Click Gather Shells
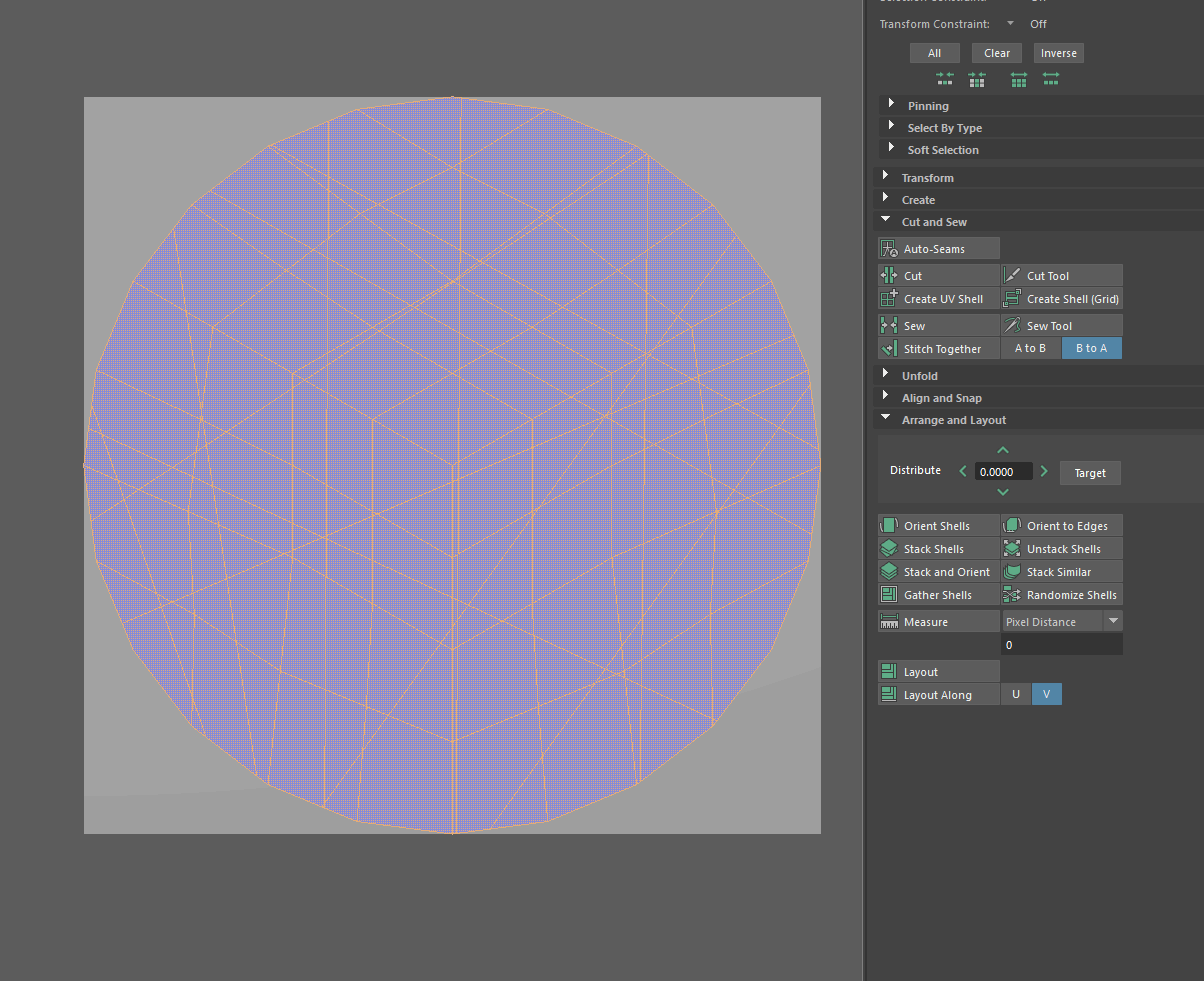This screenshot has width=1204, height=981. click(x=939, y=594)
